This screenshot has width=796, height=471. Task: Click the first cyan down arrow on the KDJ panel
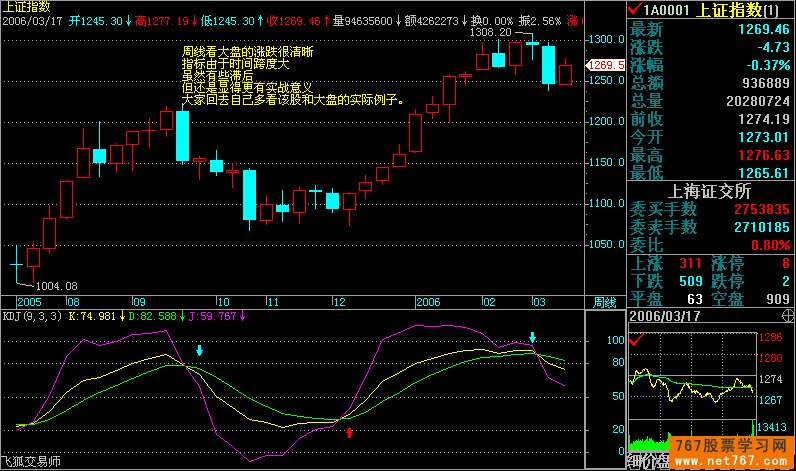(200, 351)
